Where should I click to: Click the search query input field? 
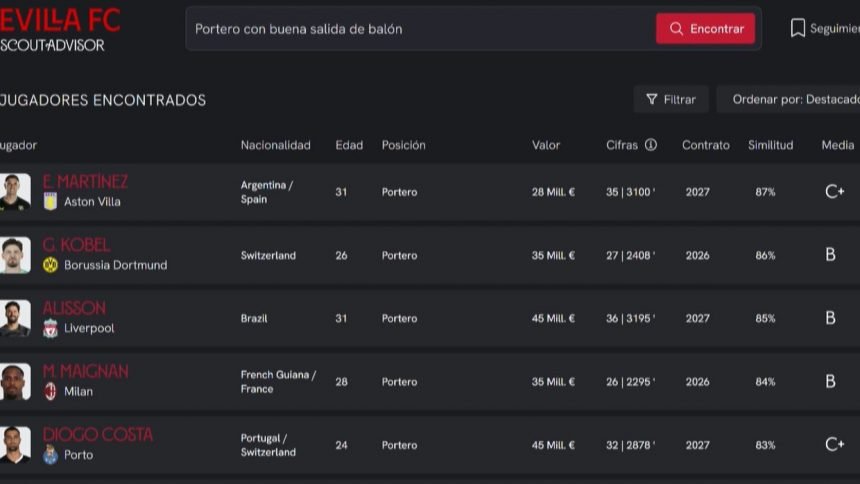pos(420,29)
